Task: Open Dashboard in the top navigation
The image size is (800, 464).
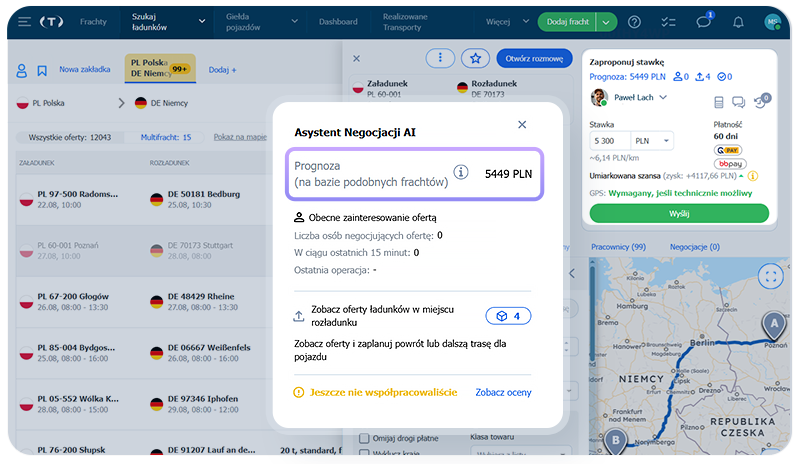Action: point(338,21)
